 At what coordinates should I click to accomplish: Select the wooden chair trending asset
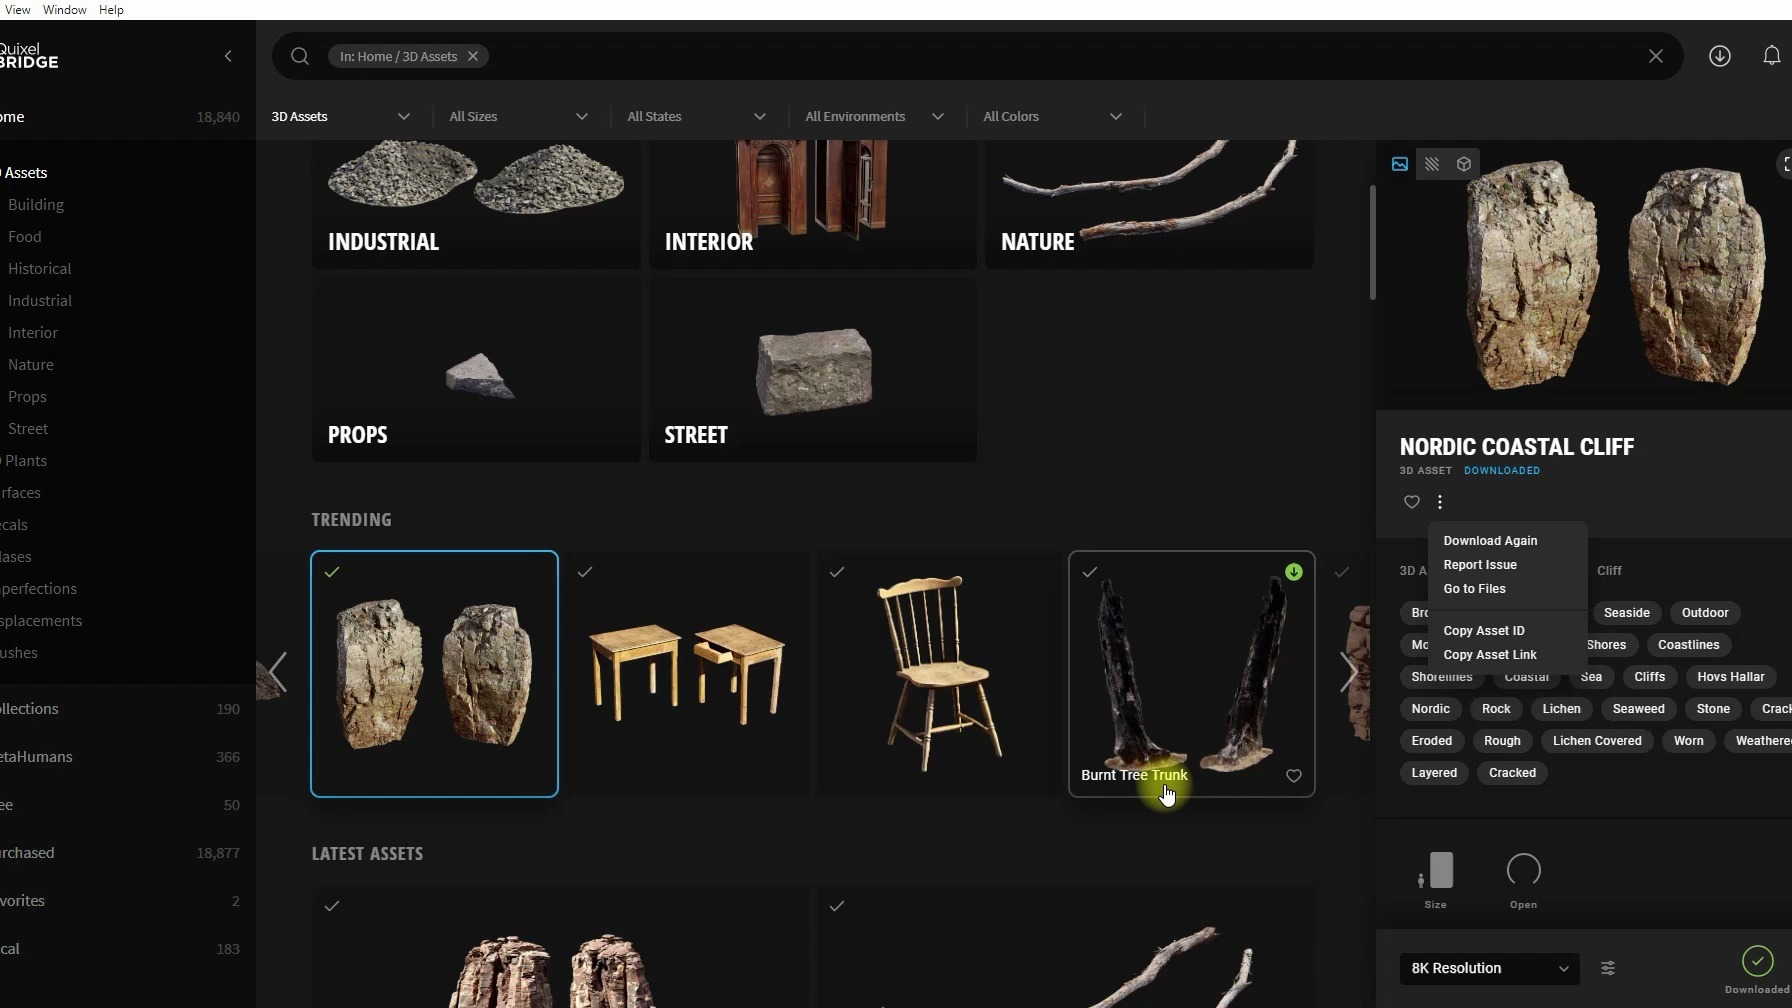point(939,674)
